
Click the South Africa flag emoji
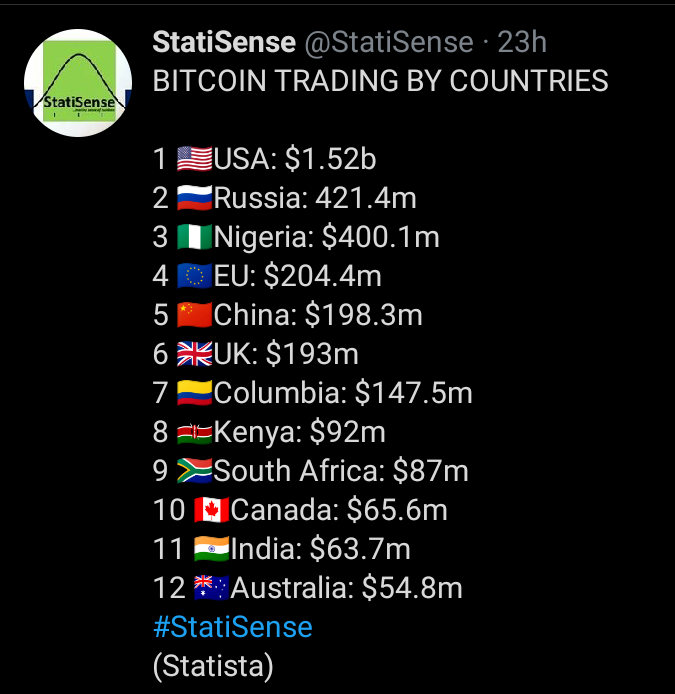(194, 470)
